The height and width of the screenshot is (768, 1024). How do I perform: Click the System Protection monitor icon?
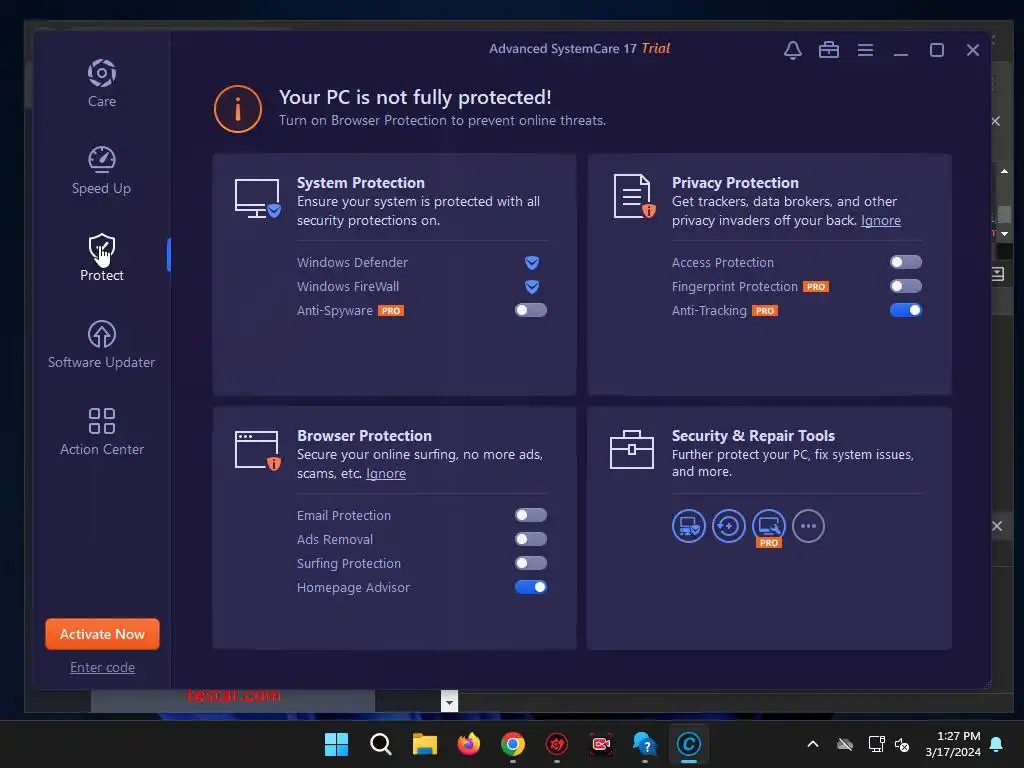(x=257, y=198)
